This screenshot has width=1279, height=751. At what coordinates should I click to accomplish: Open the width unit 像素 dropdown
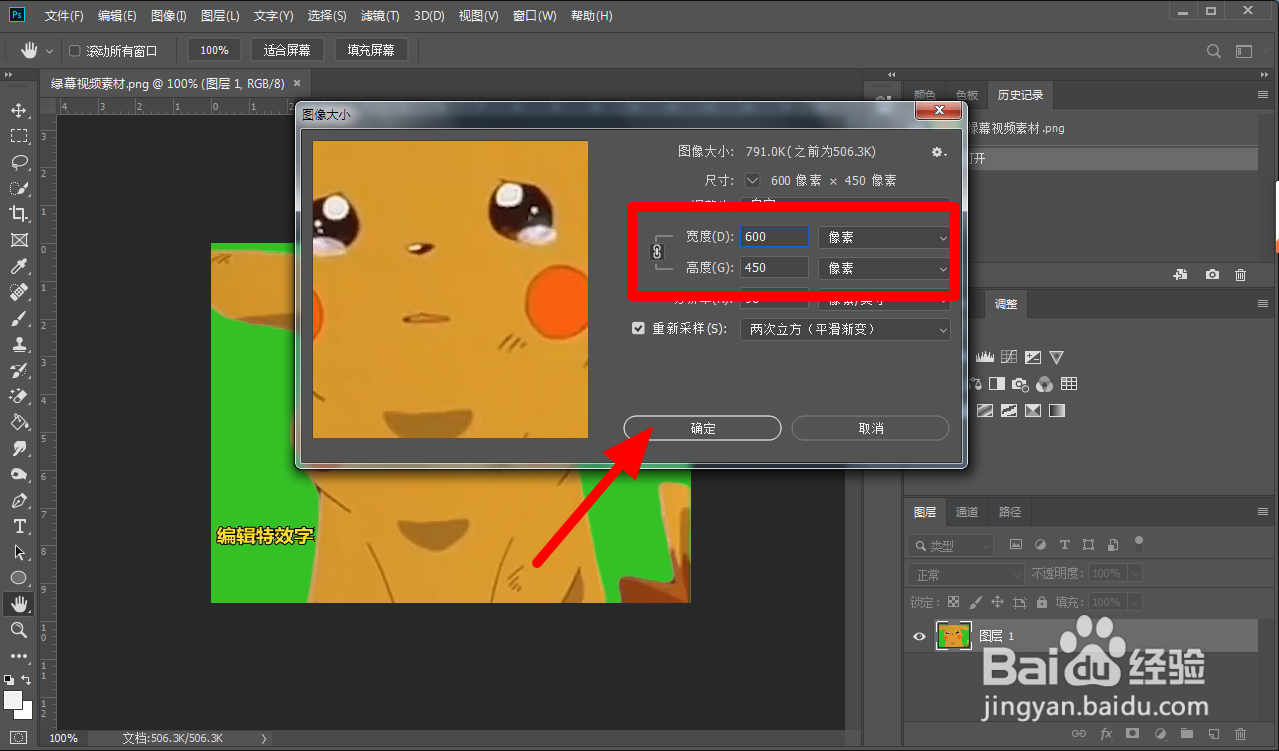point(884,238)
